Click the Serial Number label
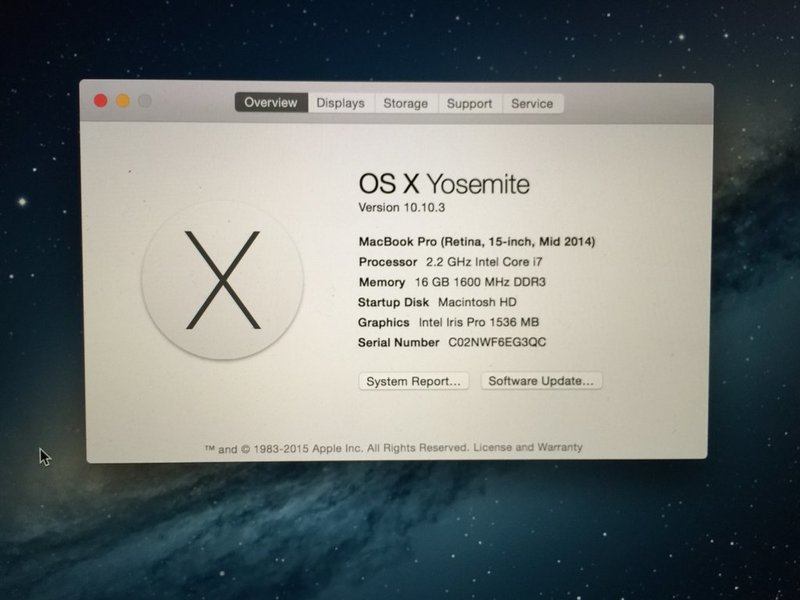The width and height of the screenshot is (800, 600). (x=398, y=342)
